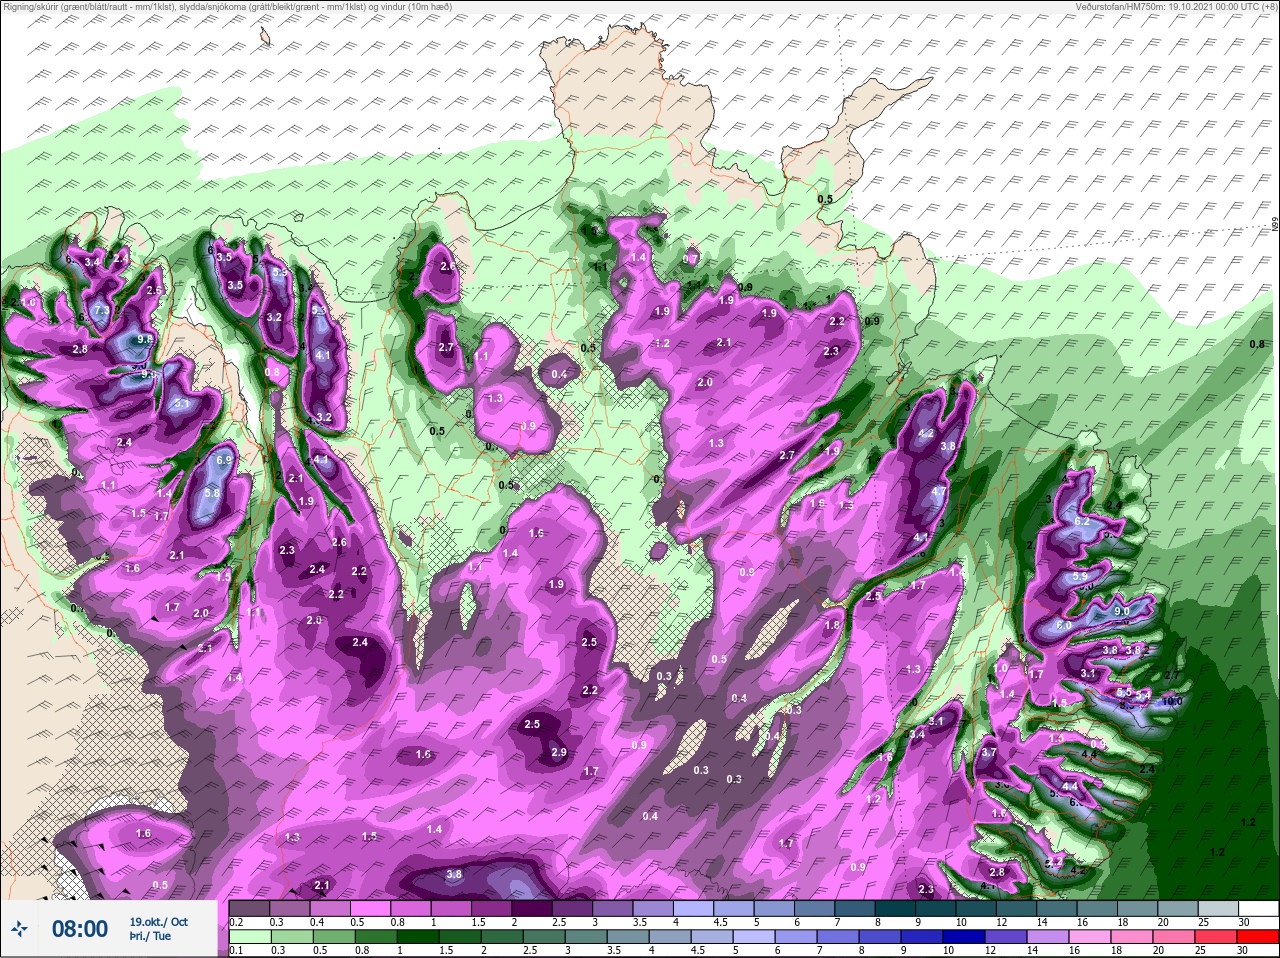Select bright red rain swatch above 30

pyautogui.click(x=1258, y=937)
